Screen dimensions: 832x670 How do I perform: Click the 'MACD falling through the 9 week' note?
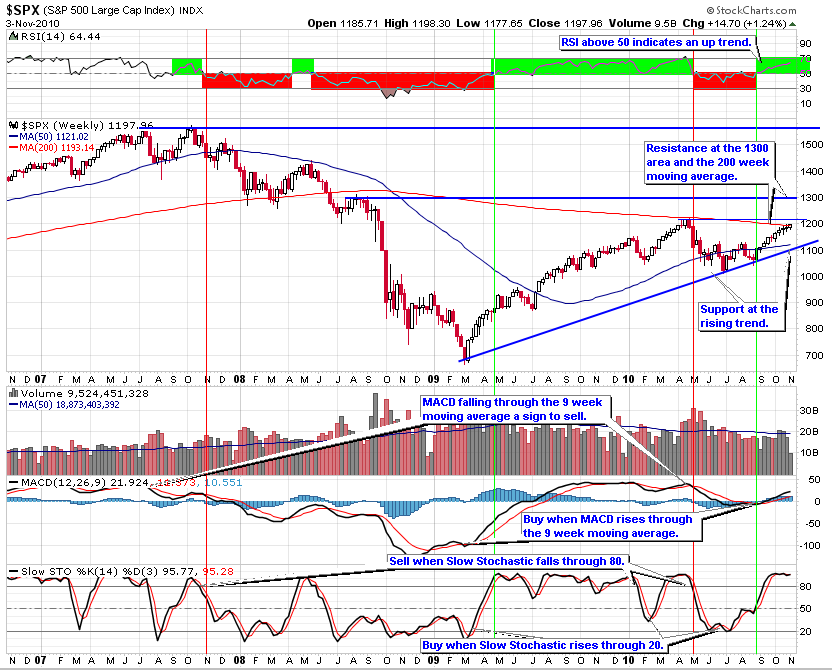click(514, 410)
